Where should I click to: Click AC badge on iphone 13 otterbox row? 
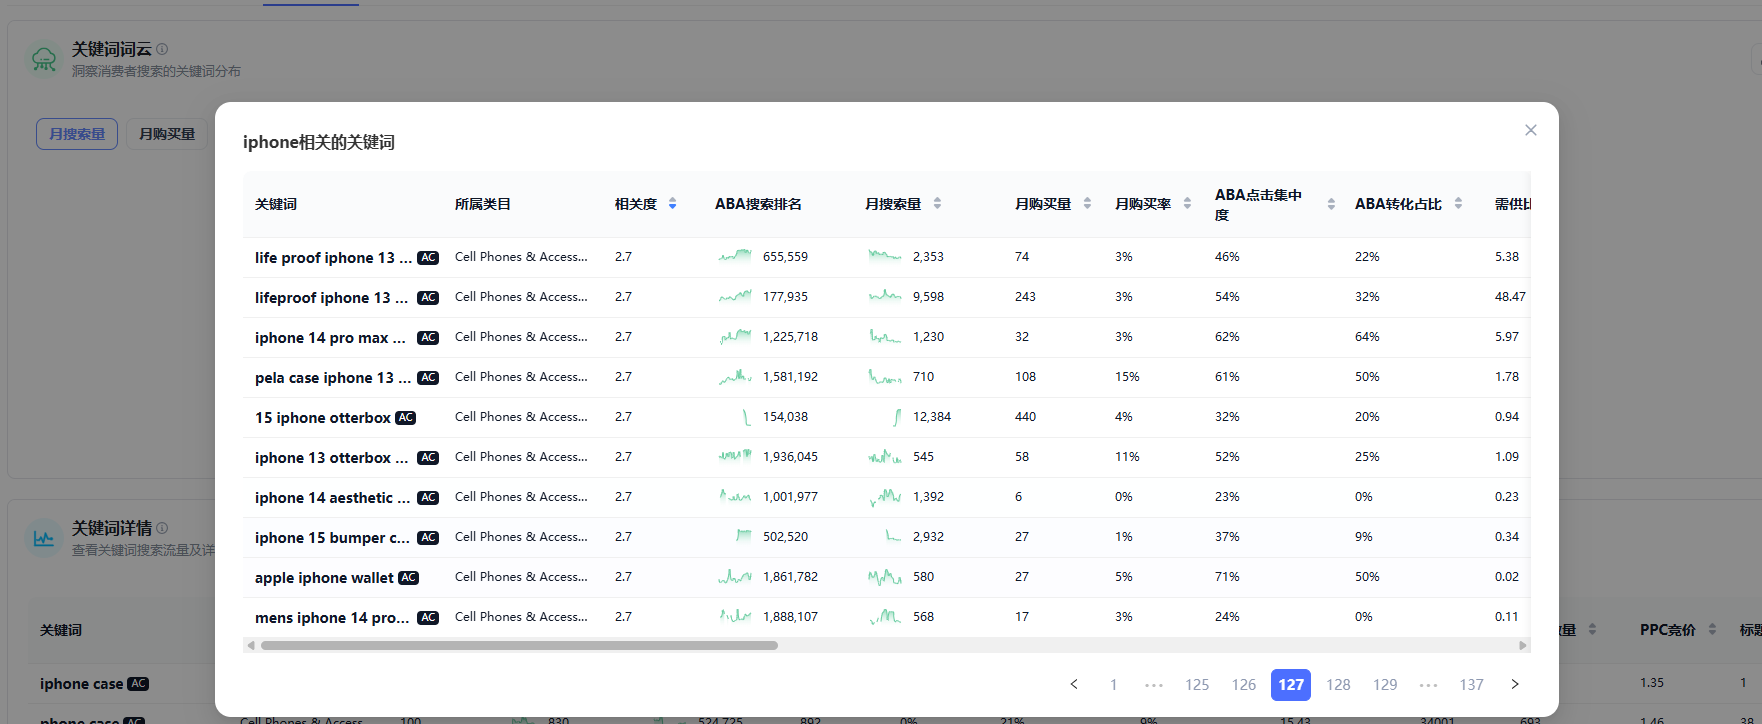click(x=428, y=458)
